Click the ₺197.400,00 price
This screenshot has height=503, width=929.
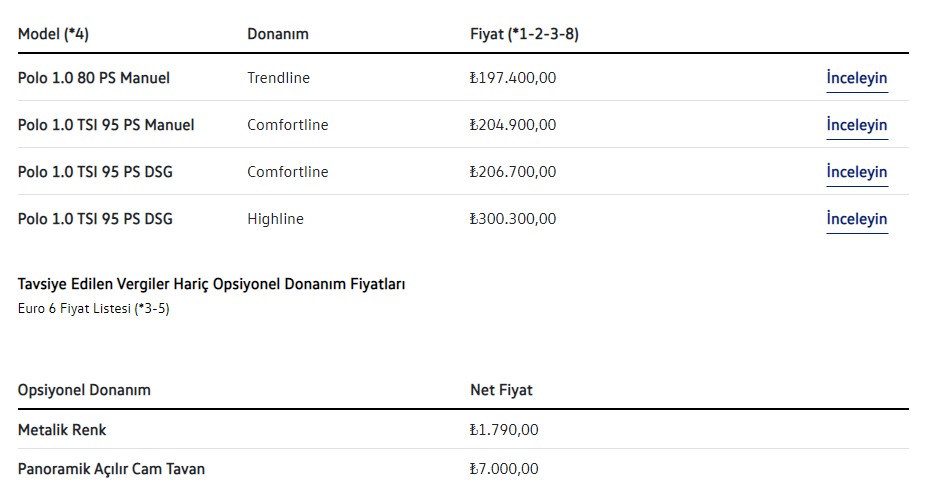coord(513,78)
